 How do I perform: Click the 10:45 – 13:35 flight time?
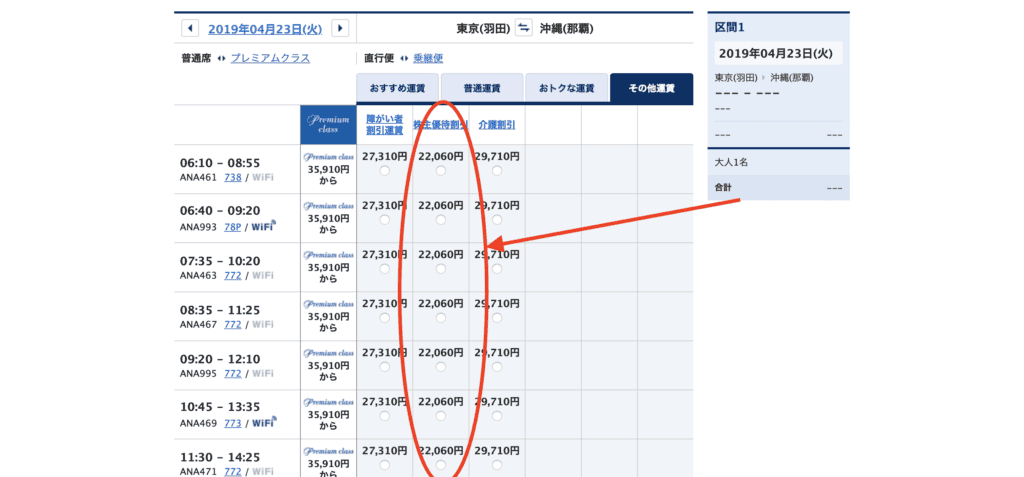tap(220, 408)
